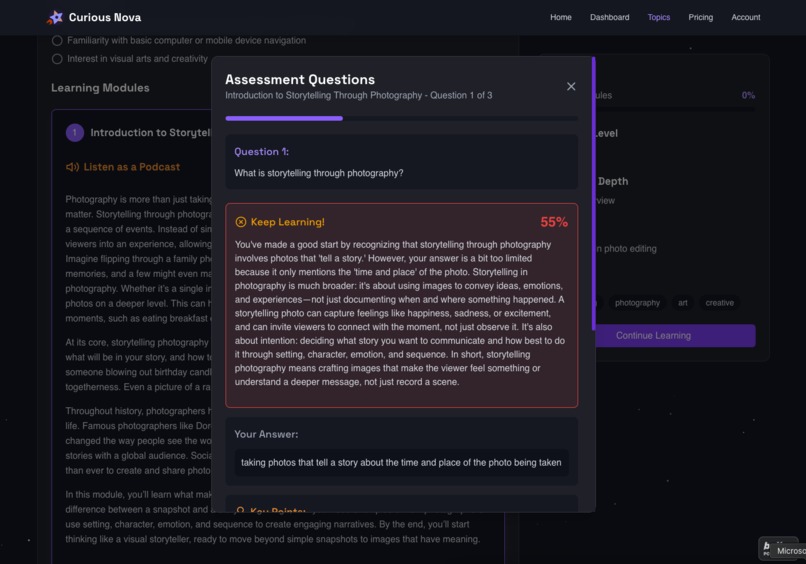Viewport: 806px width, 564px height.
Task: Click the Keep Learning! feedback title
Action: [x=287, y=222]
